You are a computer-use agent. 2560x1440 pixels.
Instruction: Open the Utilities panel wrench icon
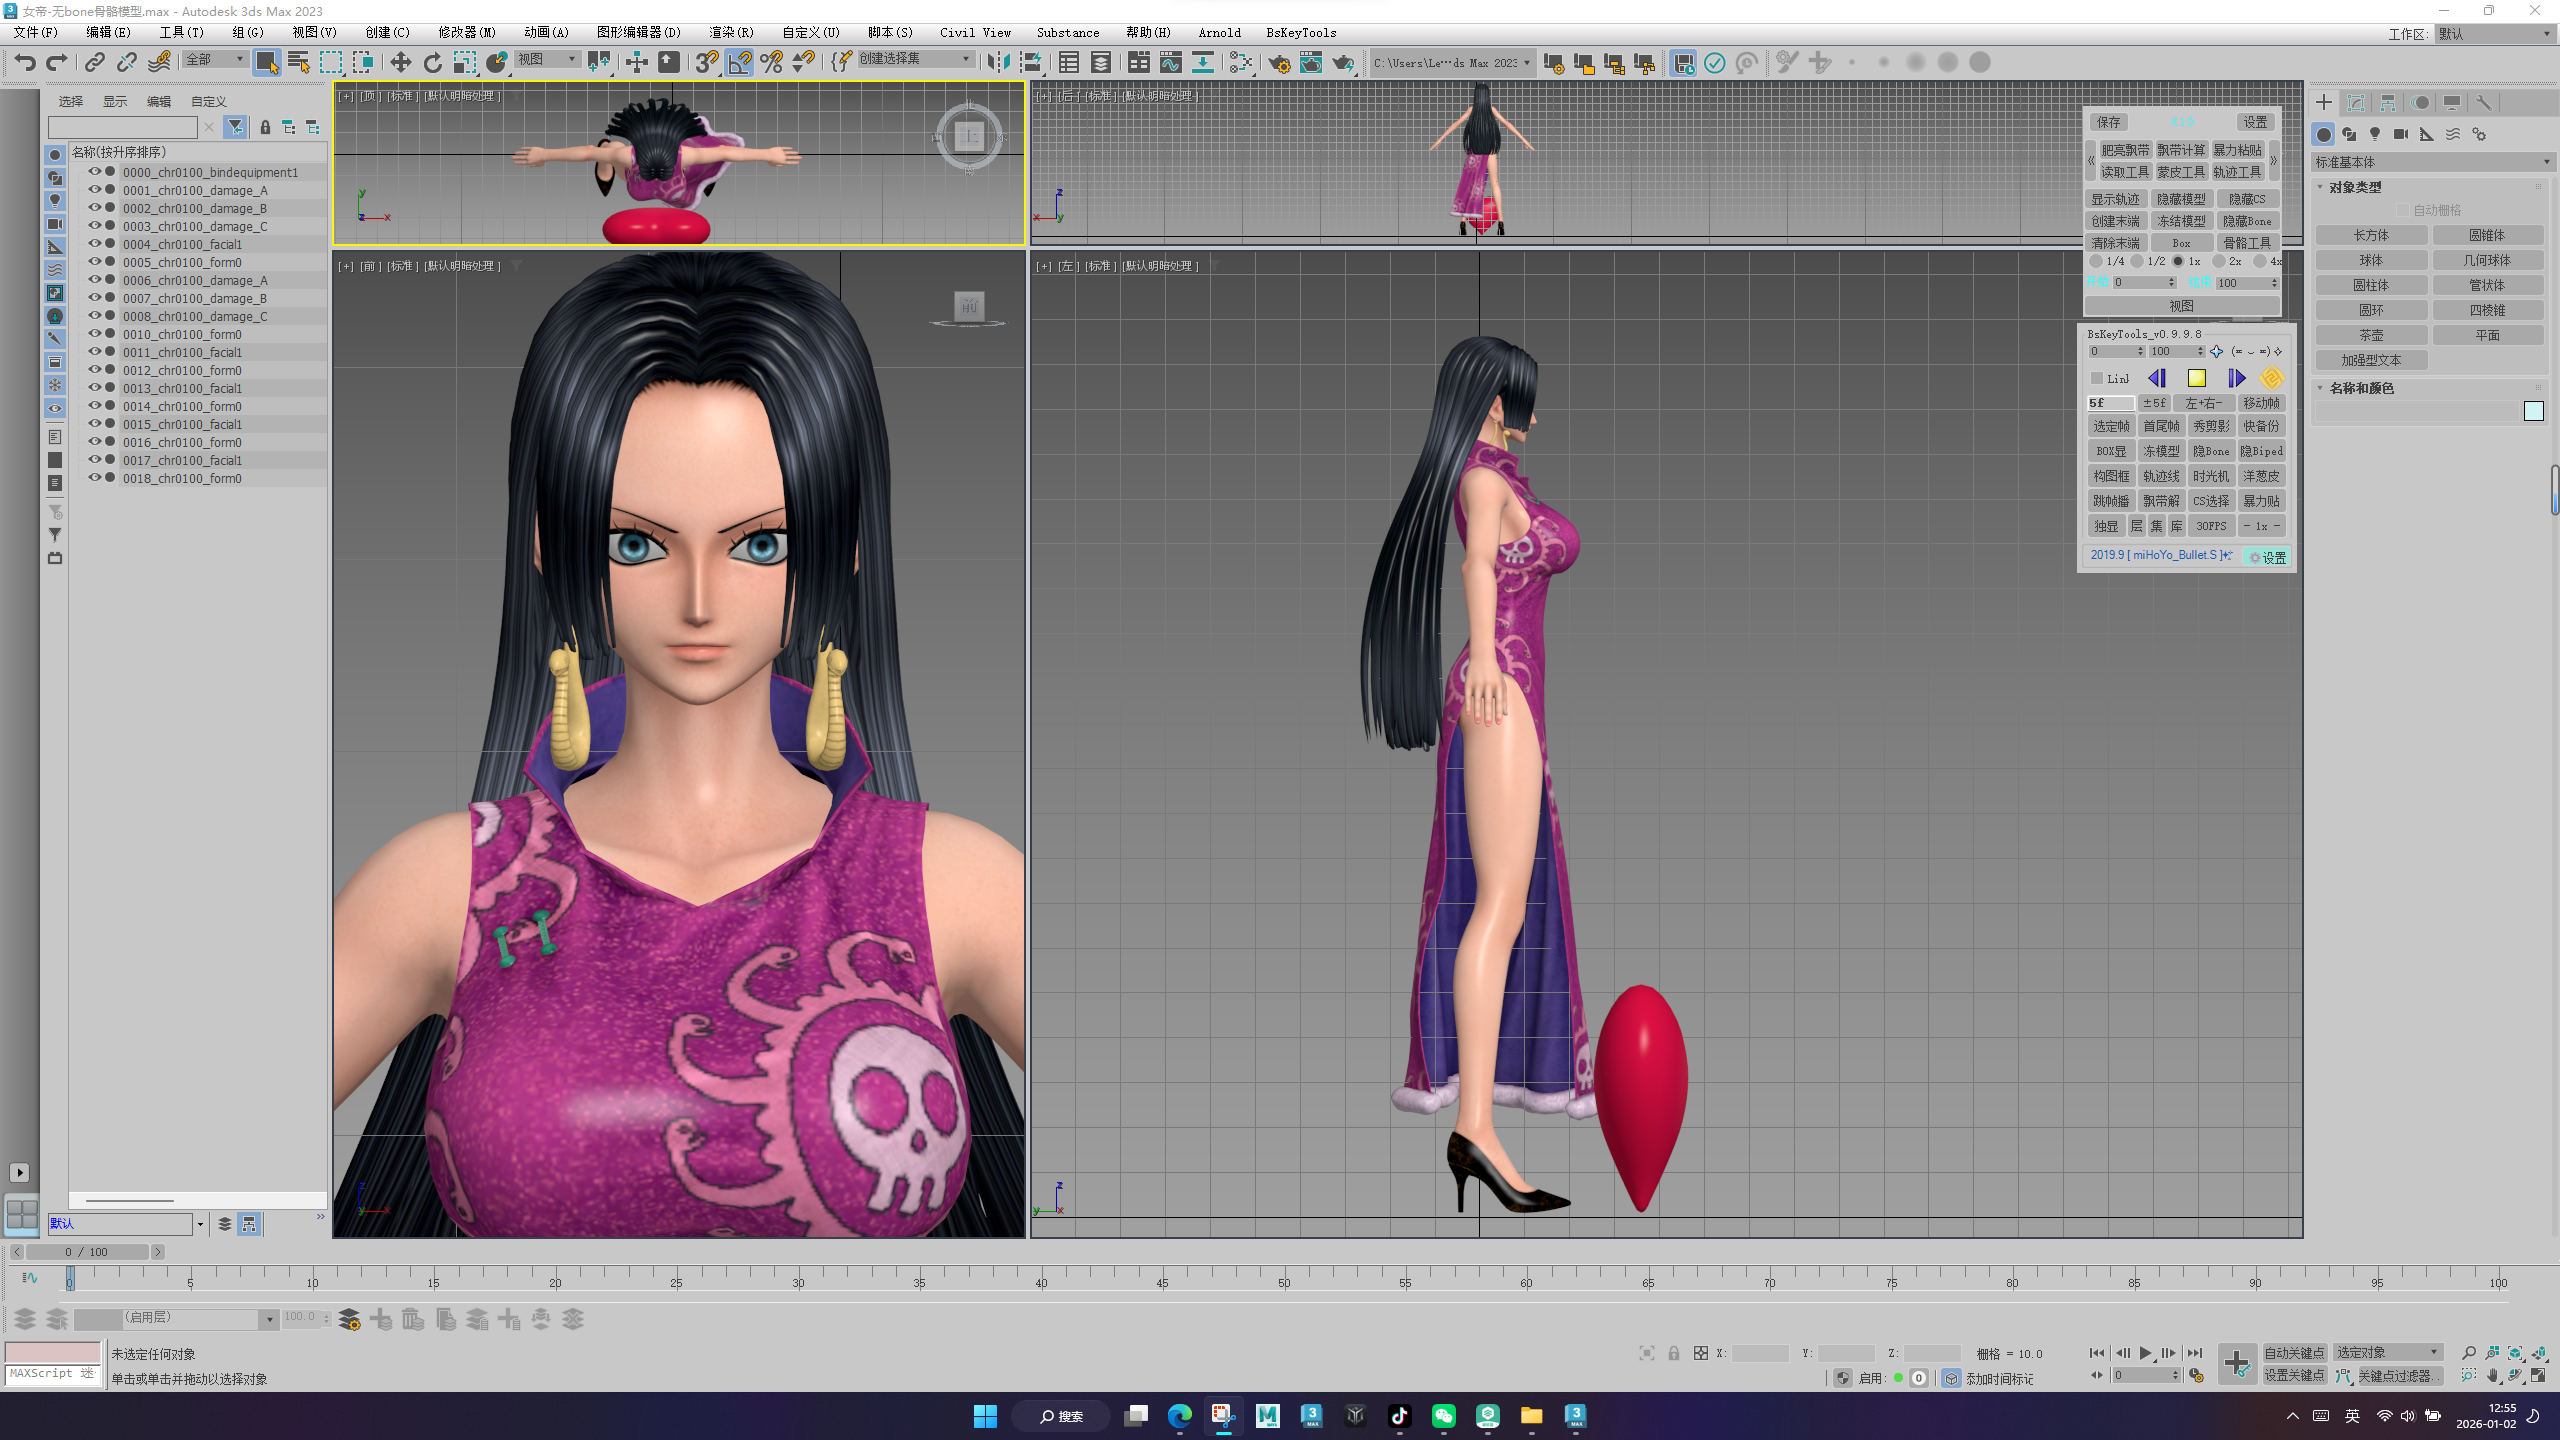pos(2483,103)
